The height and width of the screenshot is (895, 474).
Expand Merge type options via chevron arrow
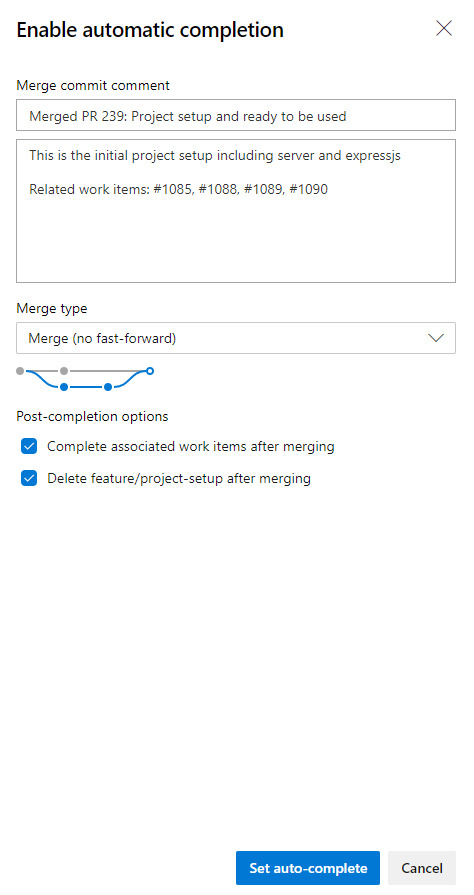436,338
